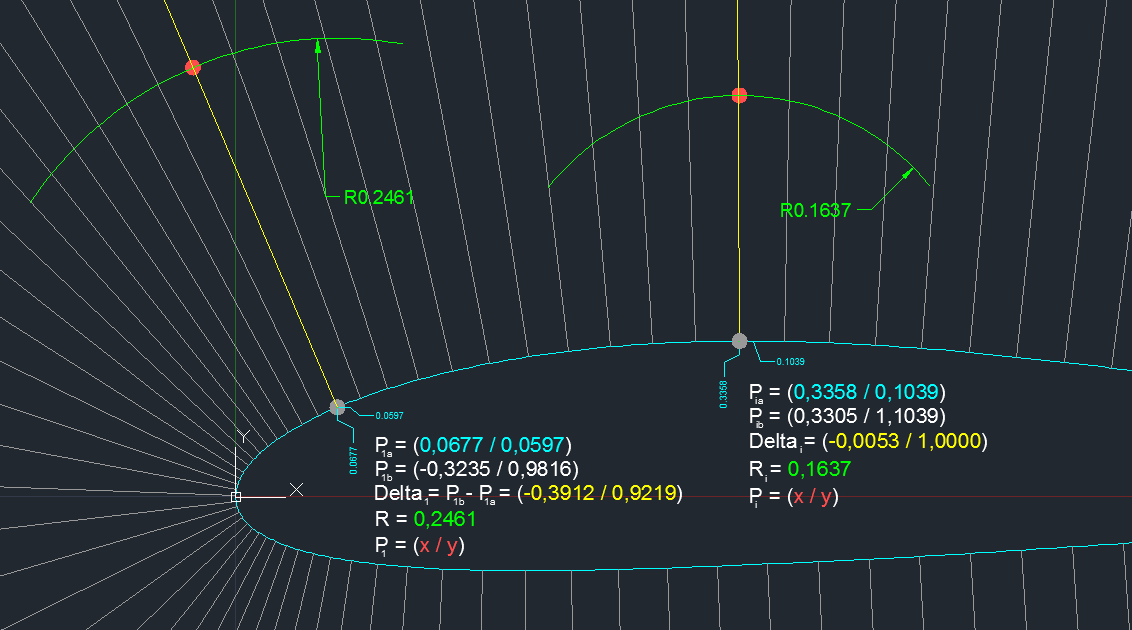Select the Deltai text with (-0,0053 / 1,0000)
The image size is (1132, 630).
tap(868, 442)
